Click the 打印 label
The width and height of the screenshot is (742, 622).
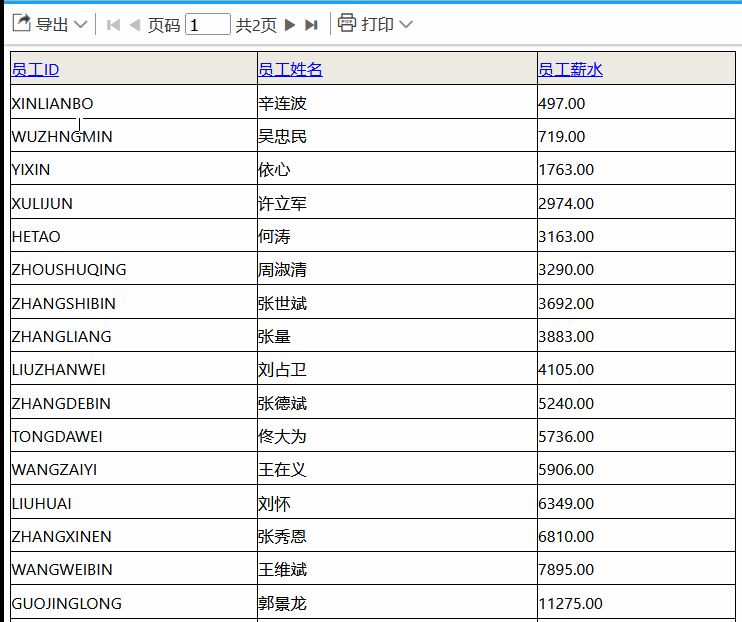point(377,24)
